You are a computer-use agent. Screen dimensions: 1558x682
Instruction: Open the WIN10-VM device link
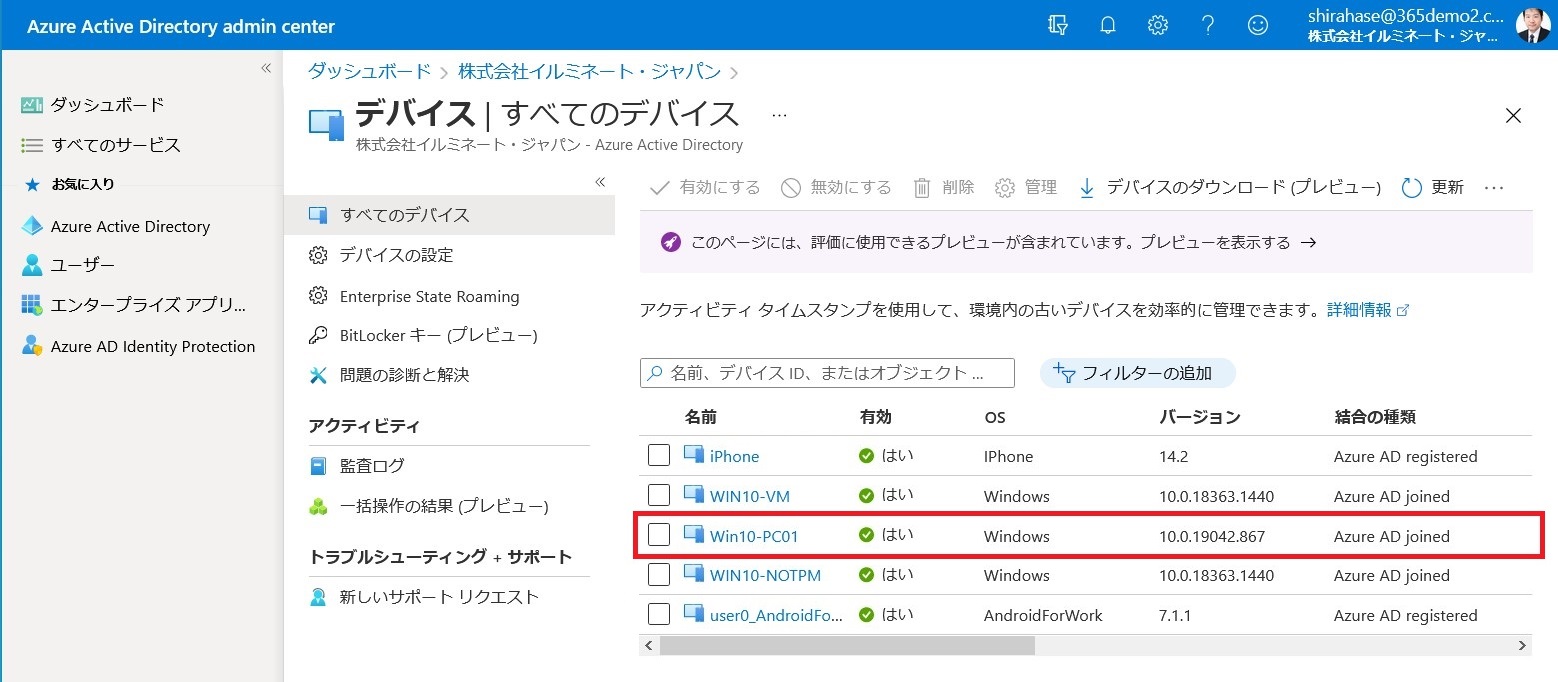point(750,496)
